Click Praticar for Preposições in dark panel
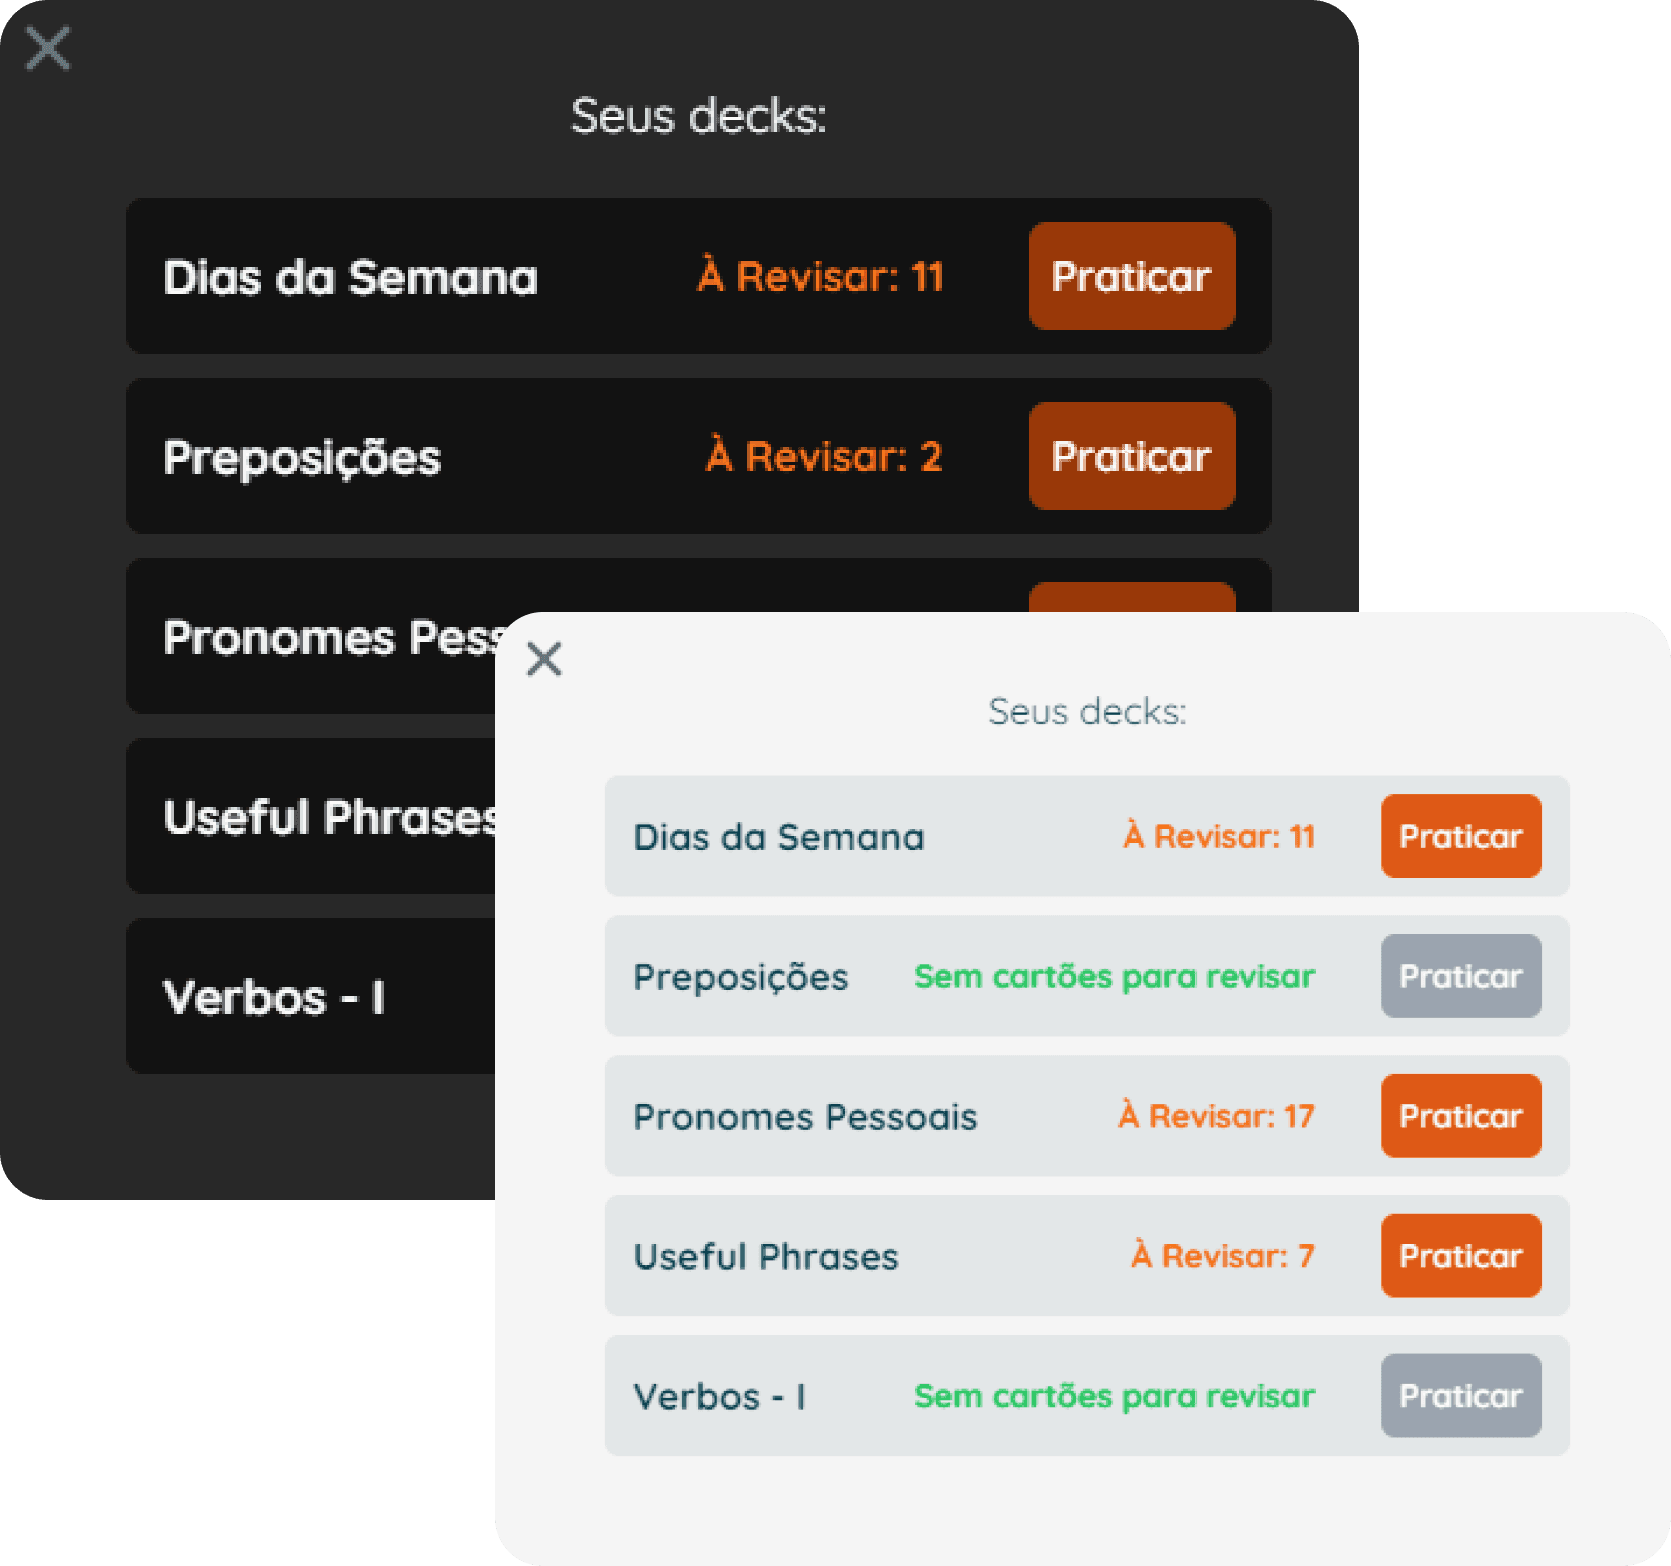 tap(1131, 456)
